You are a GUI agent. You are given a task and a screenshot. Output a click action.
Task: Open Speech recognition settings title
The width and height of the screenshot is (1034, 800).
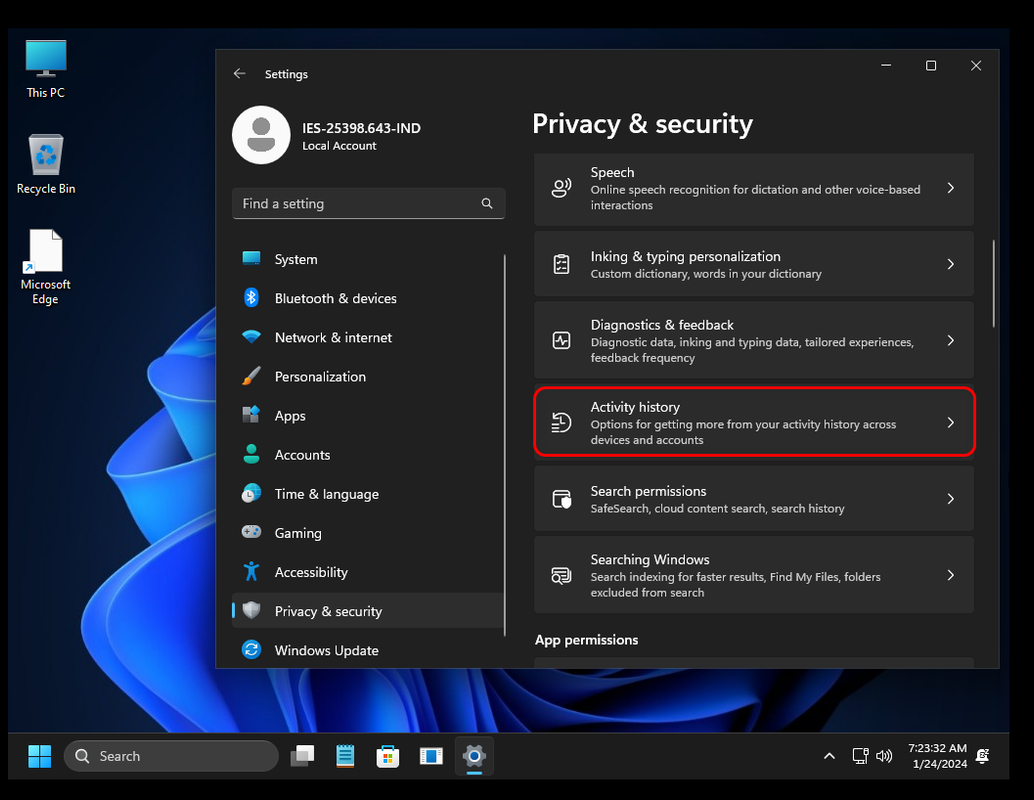pyautogui.click(x=612, y=172)
